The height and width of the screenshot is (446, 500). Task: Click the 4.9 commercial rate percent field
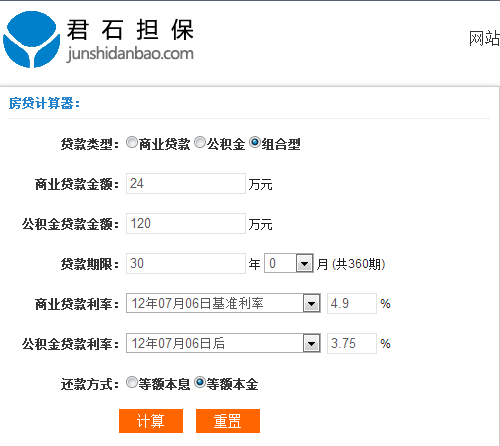tap(352, 303)
